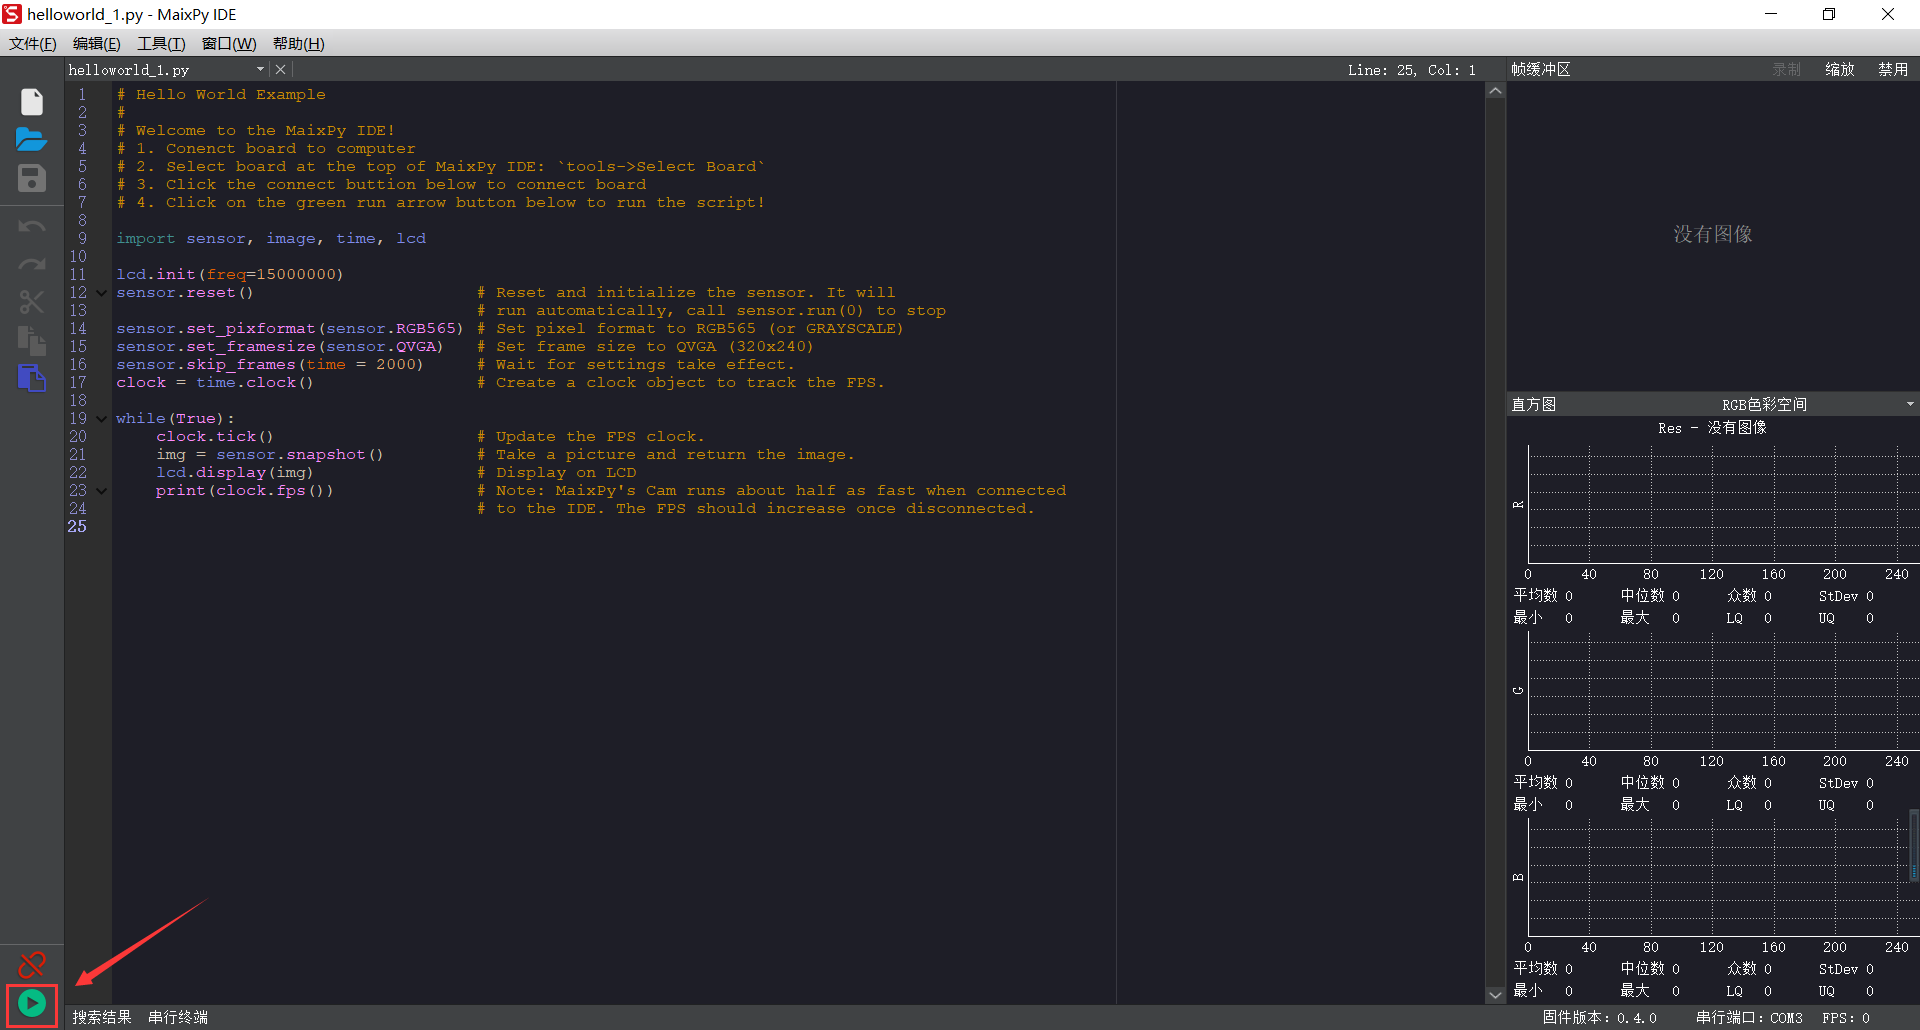This screenshot has height=1030, width=1920.
Task: Click the 直方图 panel title
Action: [1534, 404]
